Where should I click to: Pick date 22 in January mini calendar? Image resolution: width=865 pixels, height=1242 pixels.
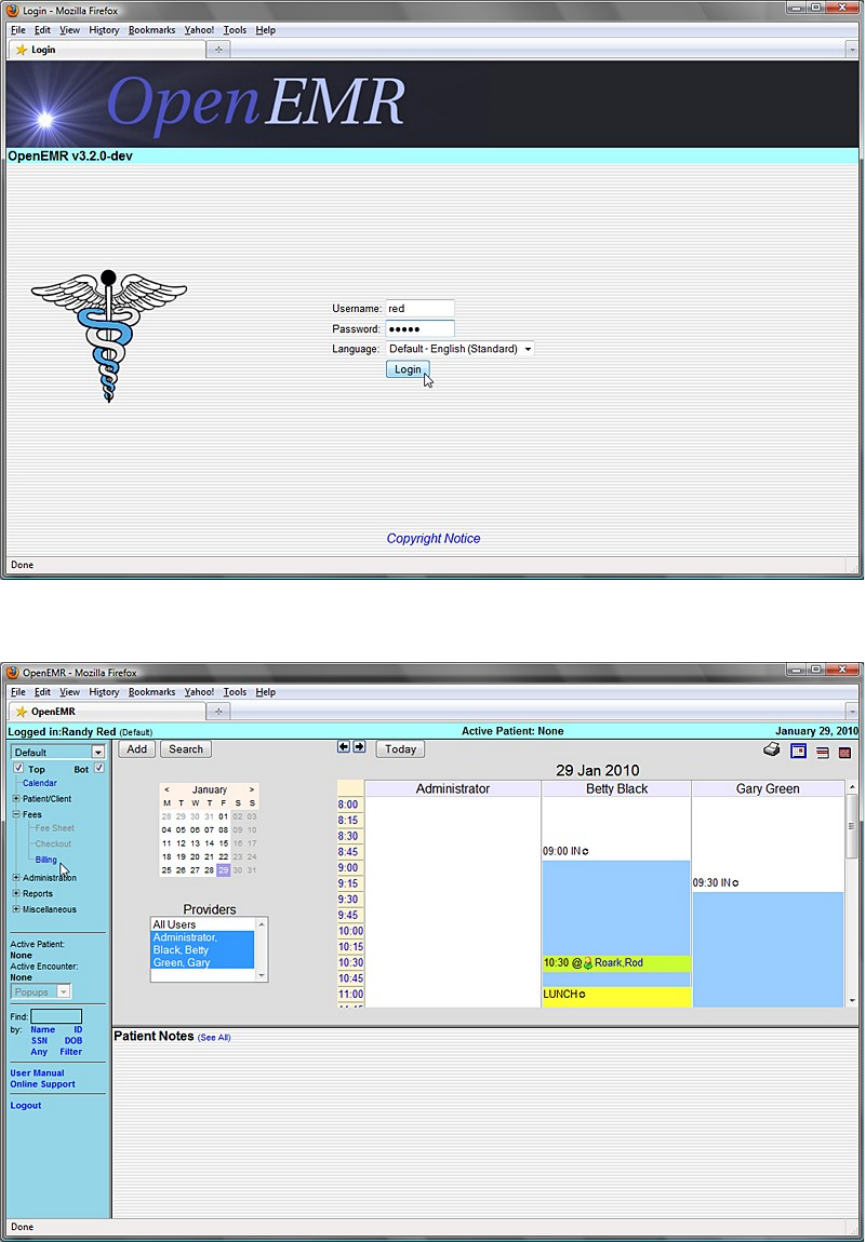coord(223,856)
